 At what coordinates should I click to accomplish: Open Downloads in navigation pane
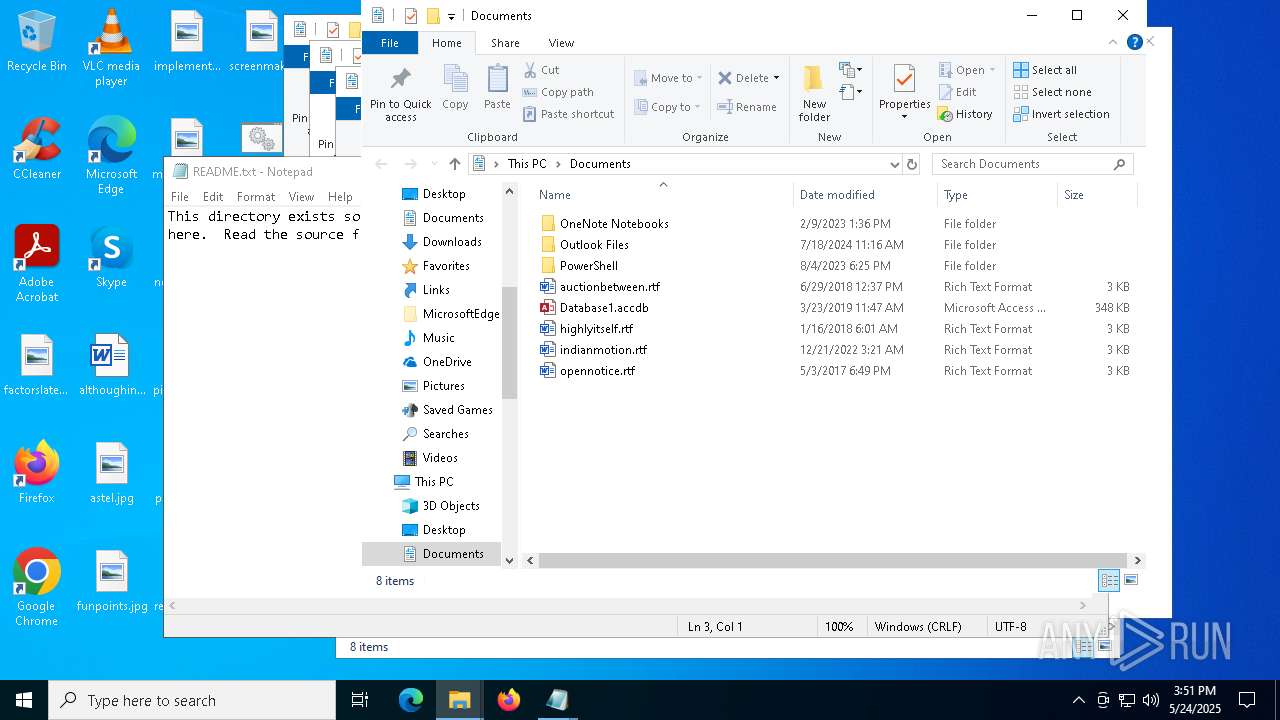pyautogui.click(x=451, y=242)
